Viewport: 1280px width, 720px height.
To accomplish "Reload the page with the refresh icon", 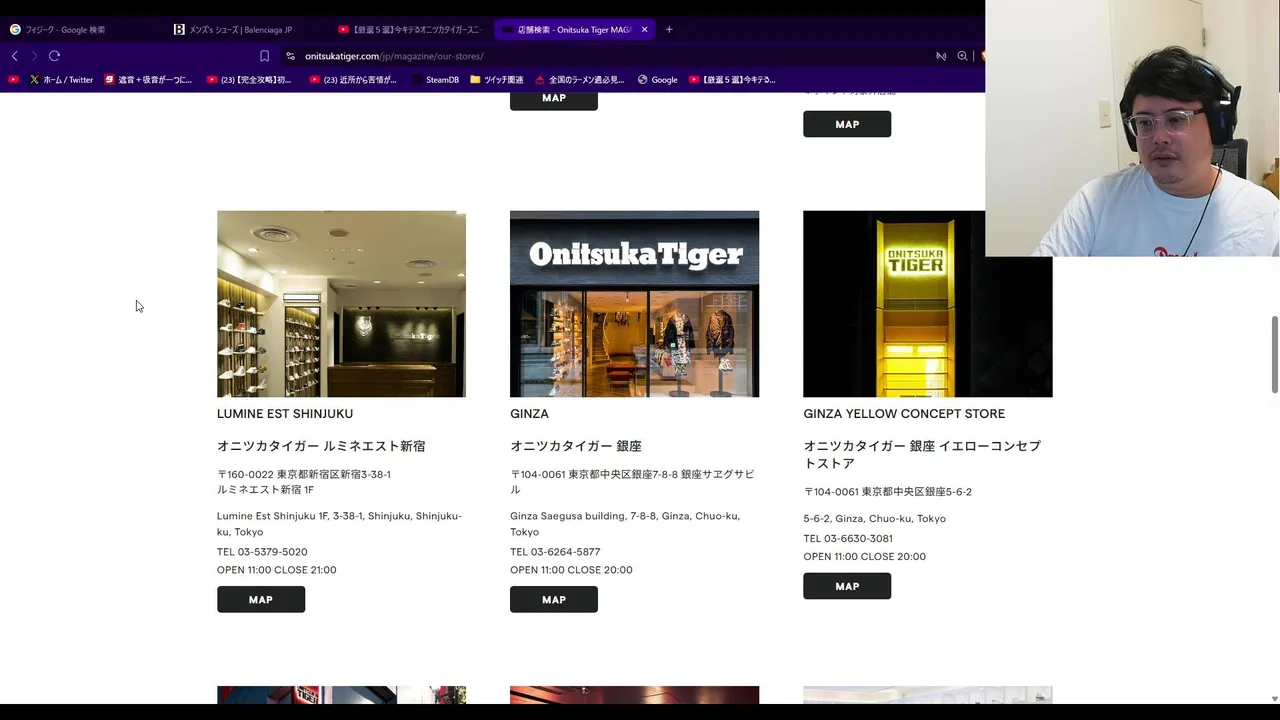I will coord(54,56).
